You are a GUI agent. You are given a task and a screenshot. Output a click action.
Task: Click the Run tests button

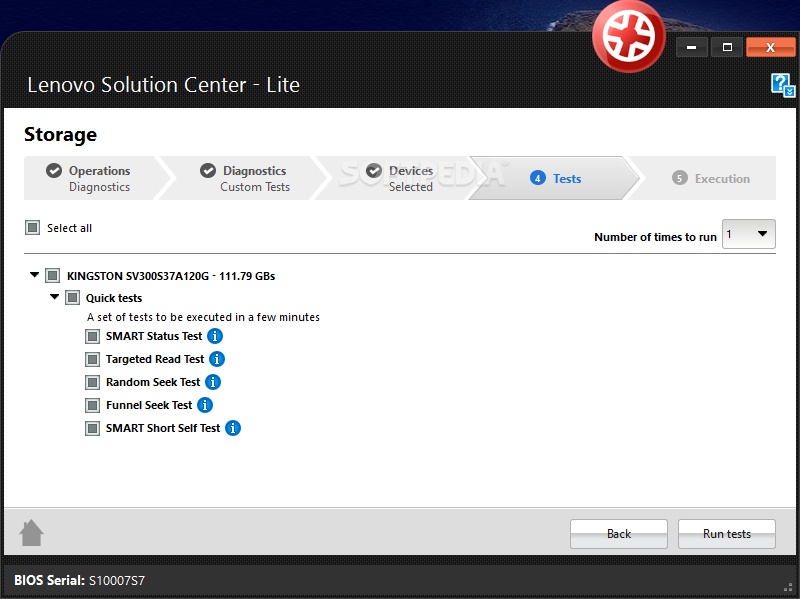727,534
